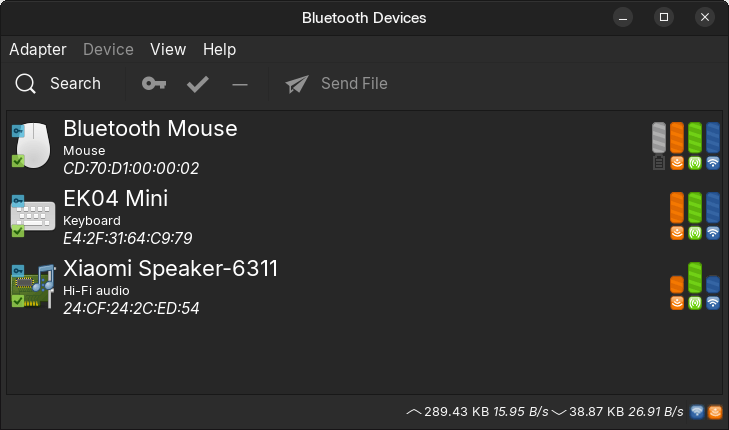Click the green link quality bar for EK04 Mini

click(695, 207)
